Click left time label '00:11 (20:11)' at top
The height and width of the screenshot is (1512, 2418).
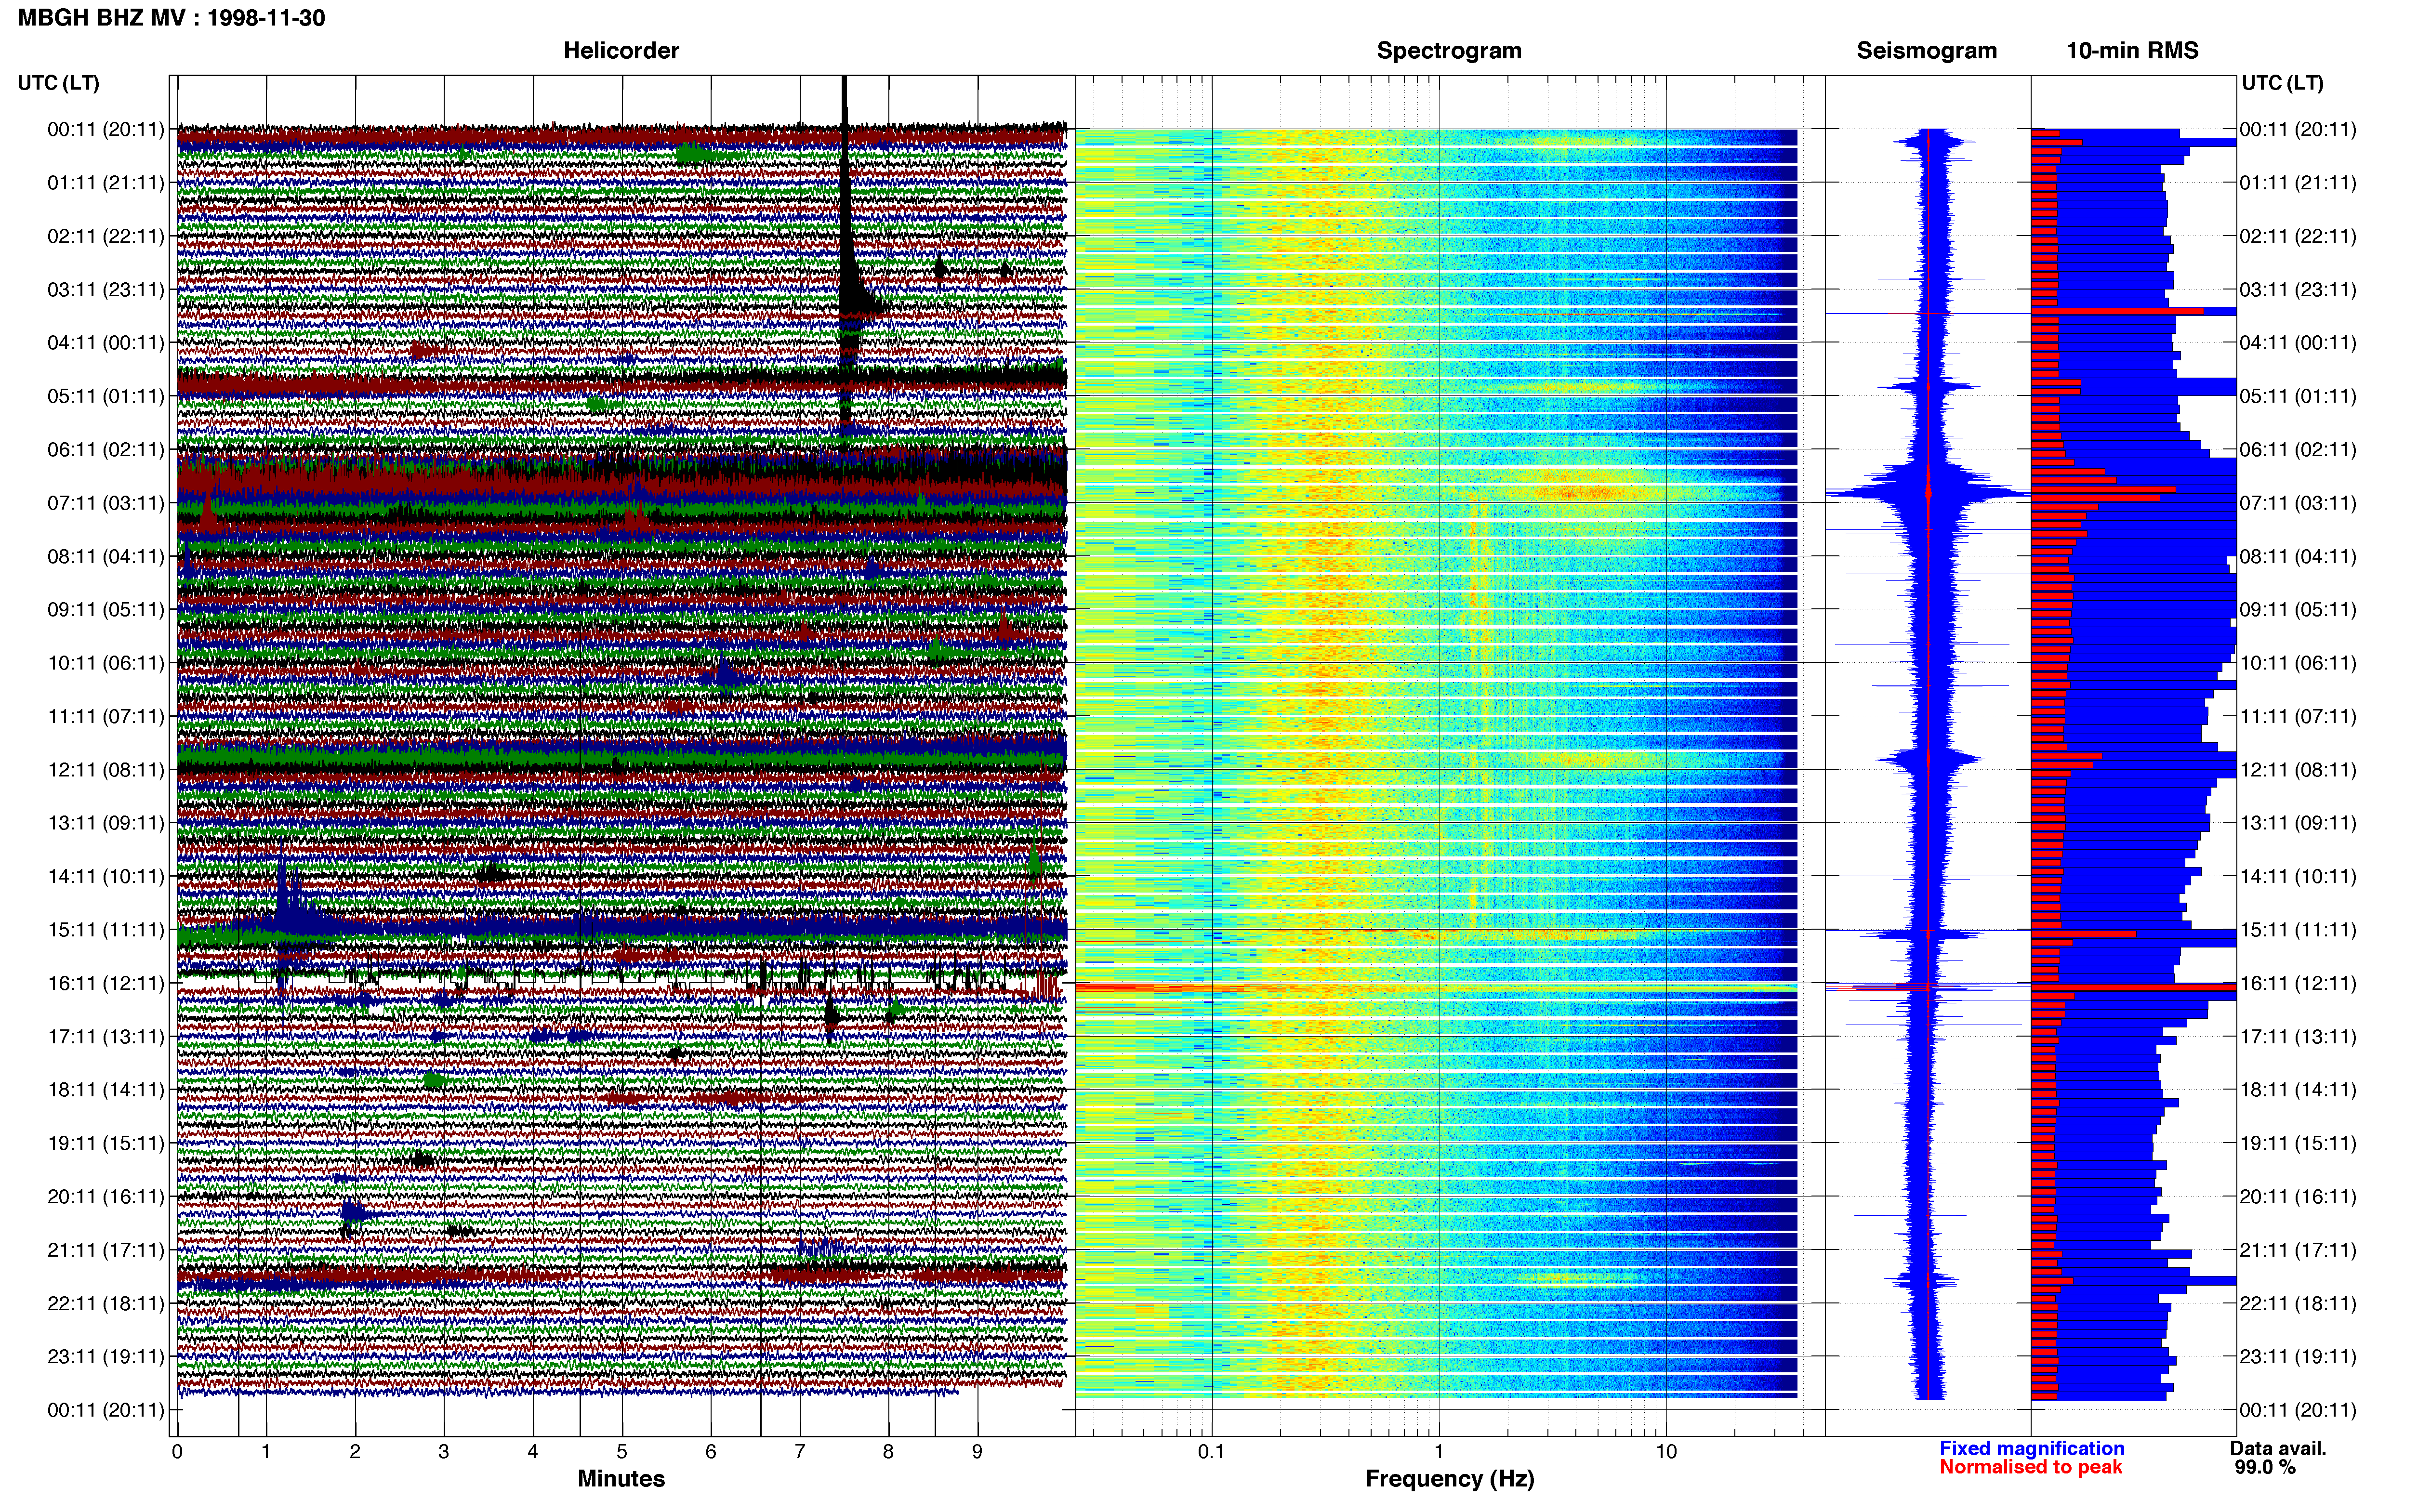[x=106, y=129]
